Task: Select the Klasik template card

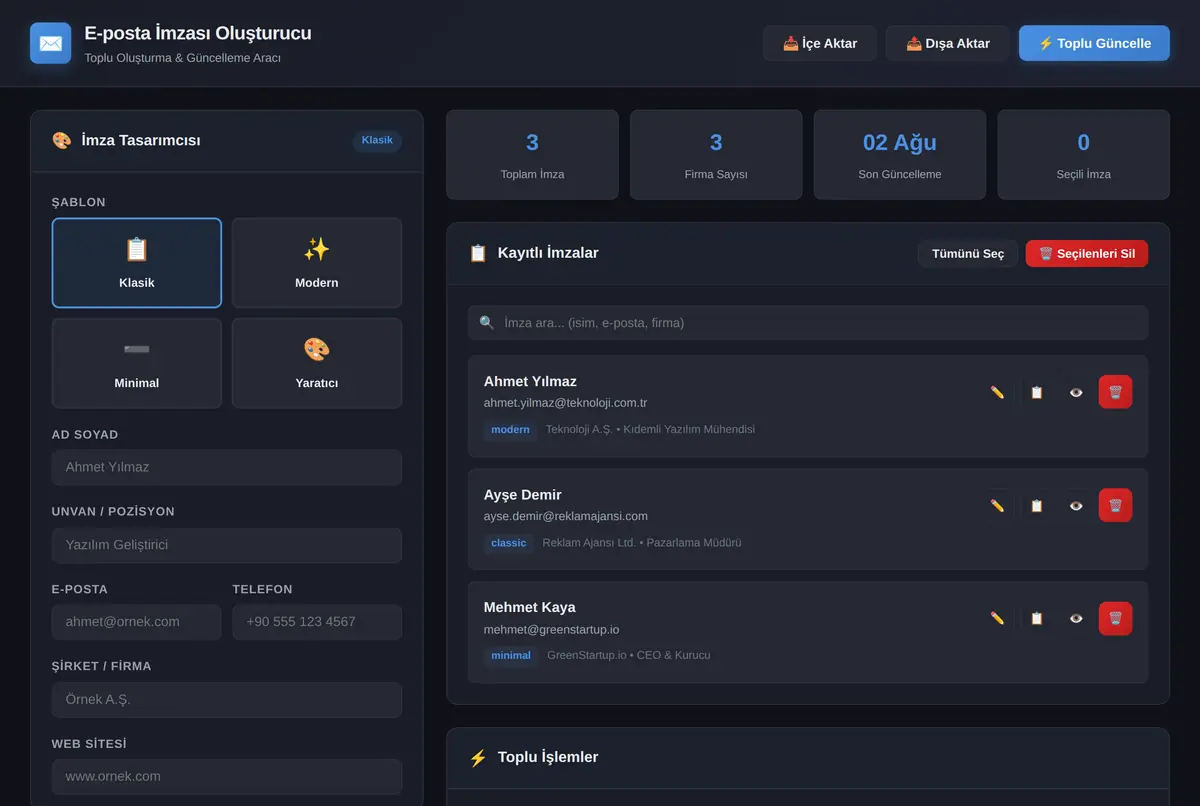Action: (137, 263)
